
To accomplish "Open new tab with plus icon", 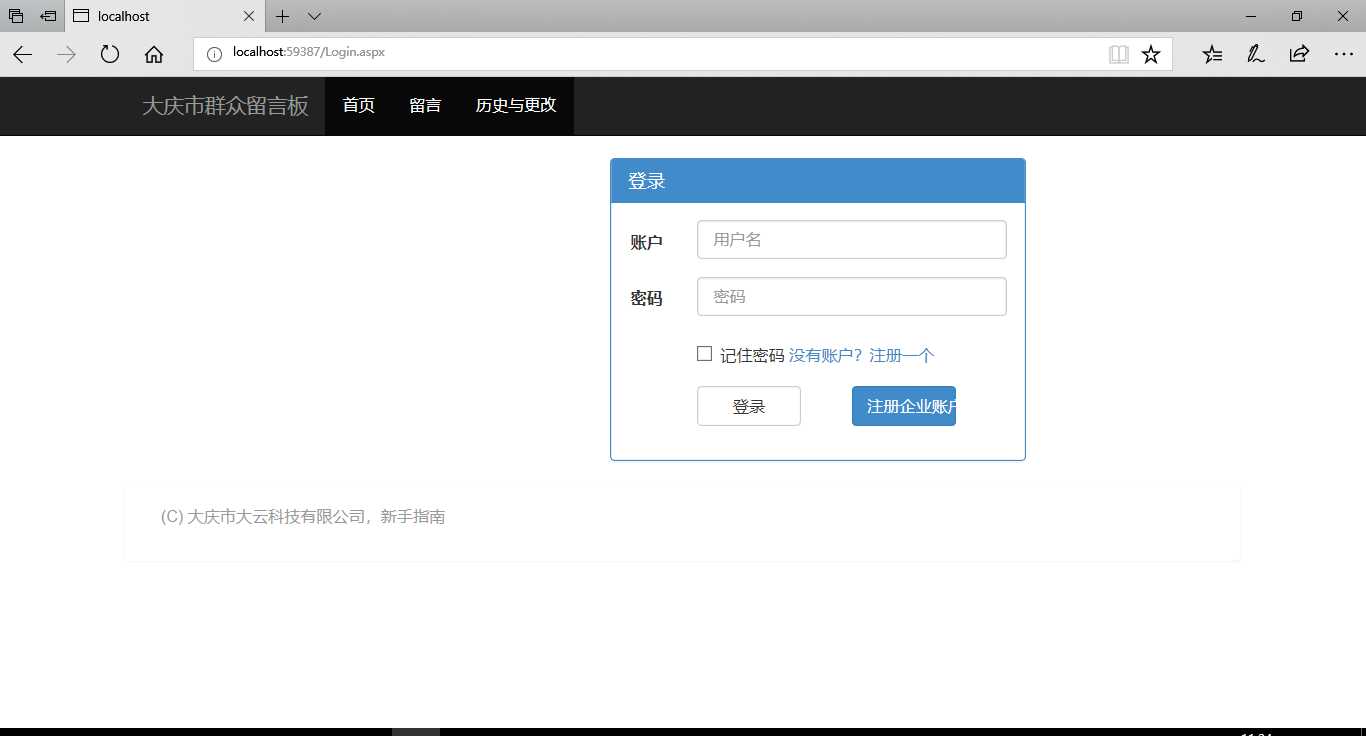I will tap(283, 16).
